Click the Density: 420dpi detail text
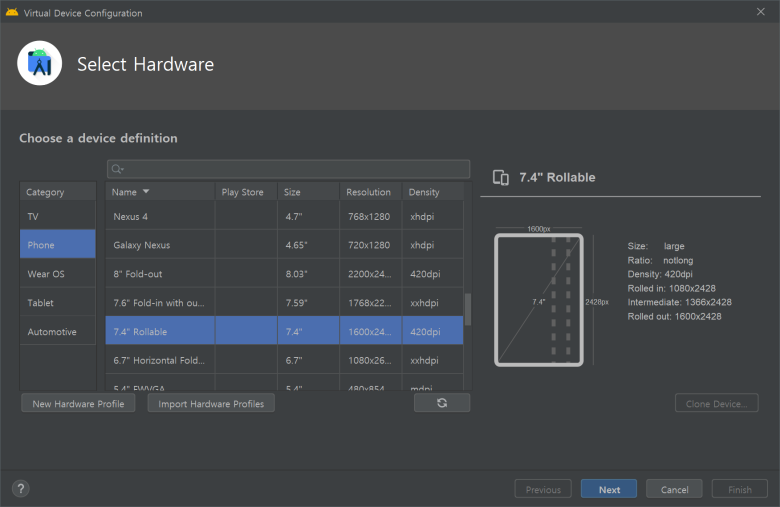 point(660,274)
